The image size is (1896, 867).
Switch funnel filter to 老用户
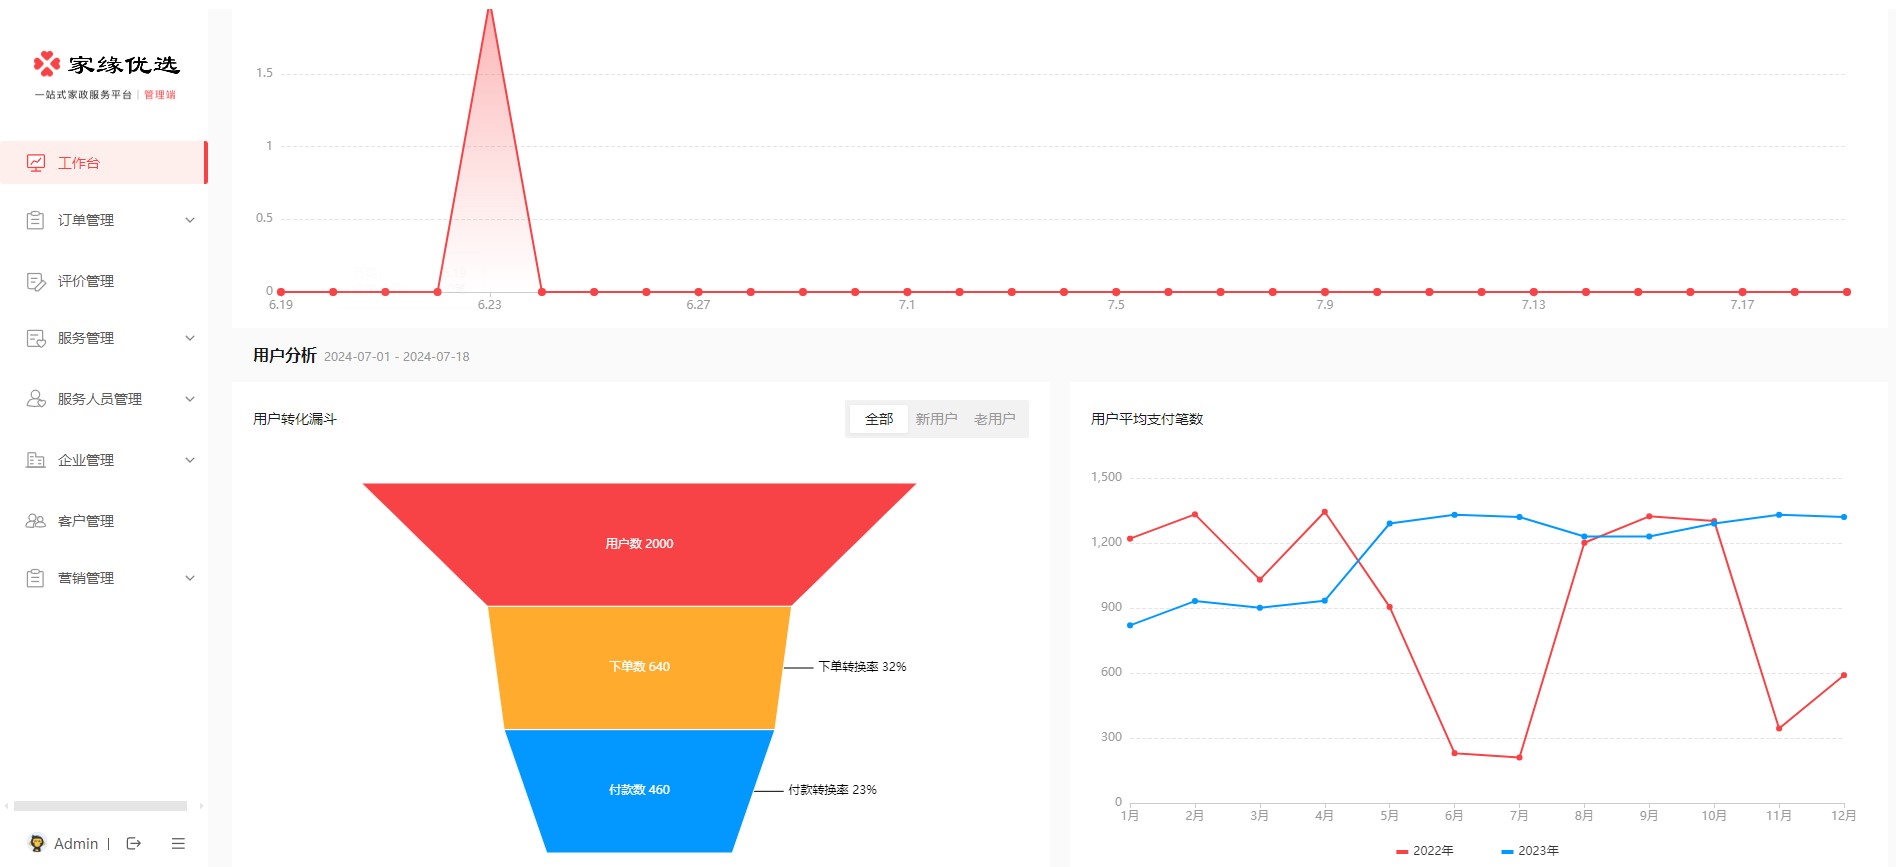pyautogui.click(x=994, y=419)
